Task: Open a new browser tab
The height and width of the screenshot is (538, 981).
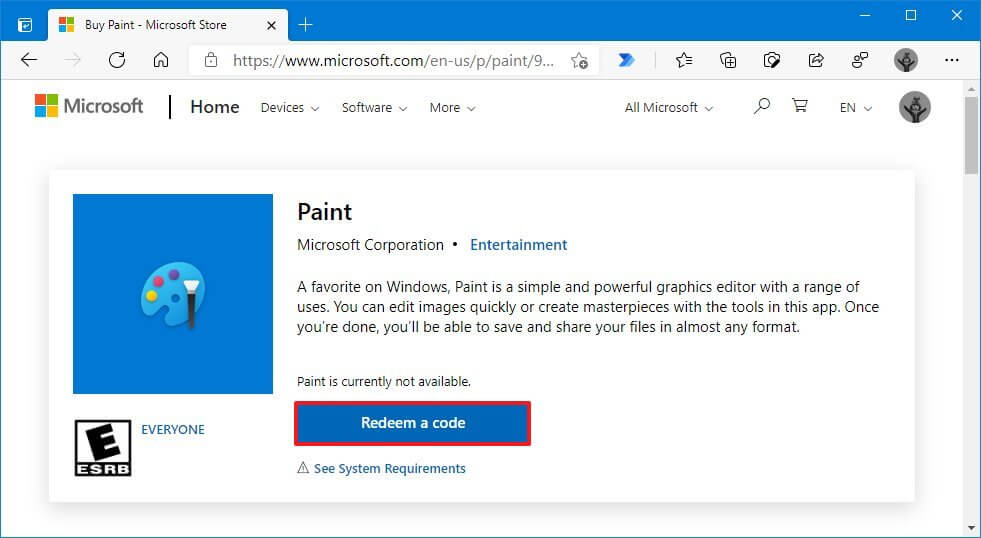Action: [305, 25]
